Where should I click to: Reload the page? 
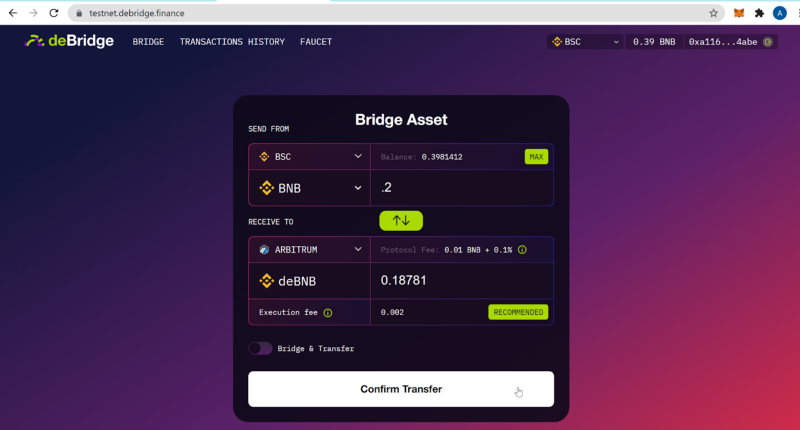(x=54, y=13)
